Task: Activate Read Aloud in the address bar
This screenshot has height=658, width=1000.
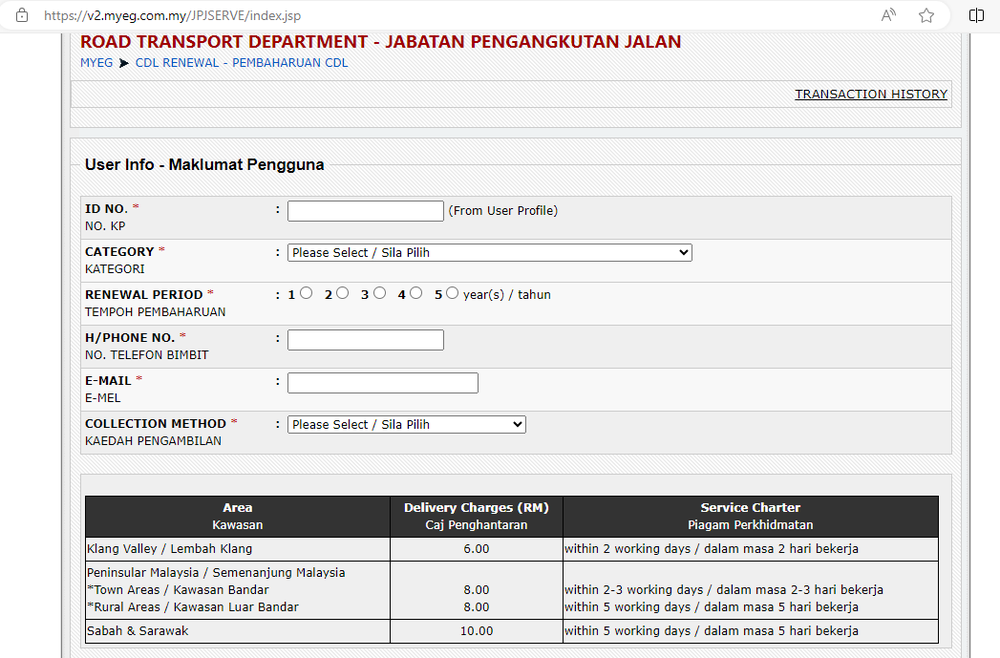Action: click(x=888, y=15)
